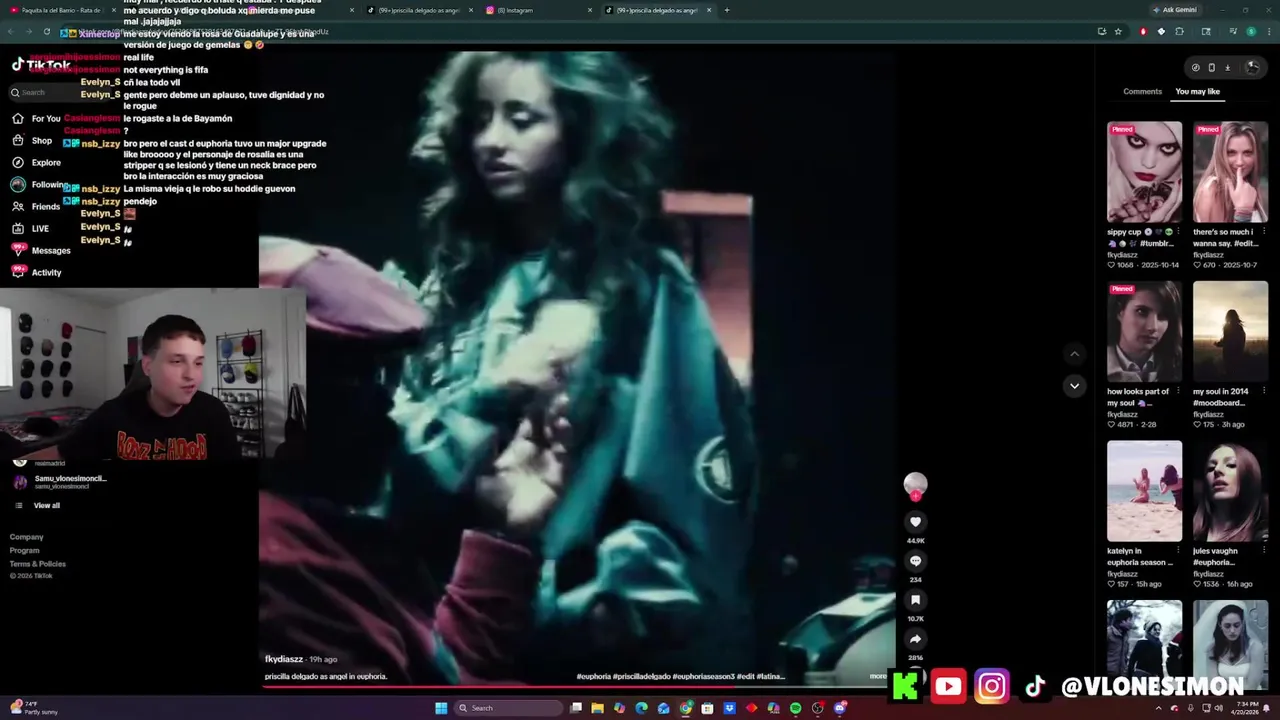
Task: Open Samu_vlonesimoncli account in sidebar
Action: pyautogui.click(x=60, y=482)
